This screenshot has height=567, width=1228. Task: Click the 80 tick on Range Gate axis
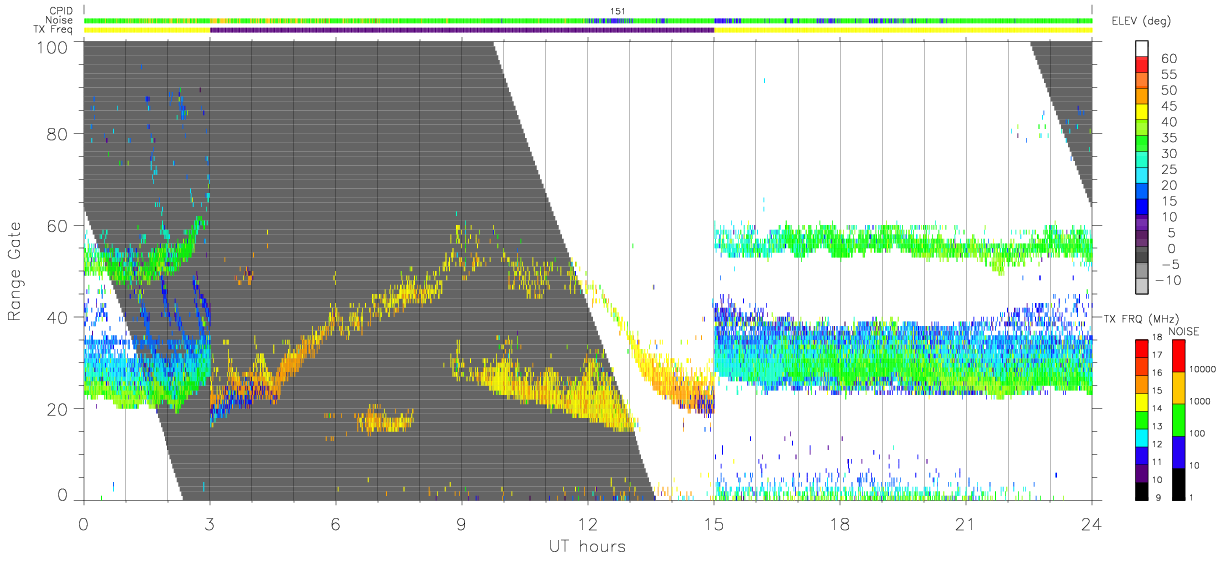(x=59, y=134)
